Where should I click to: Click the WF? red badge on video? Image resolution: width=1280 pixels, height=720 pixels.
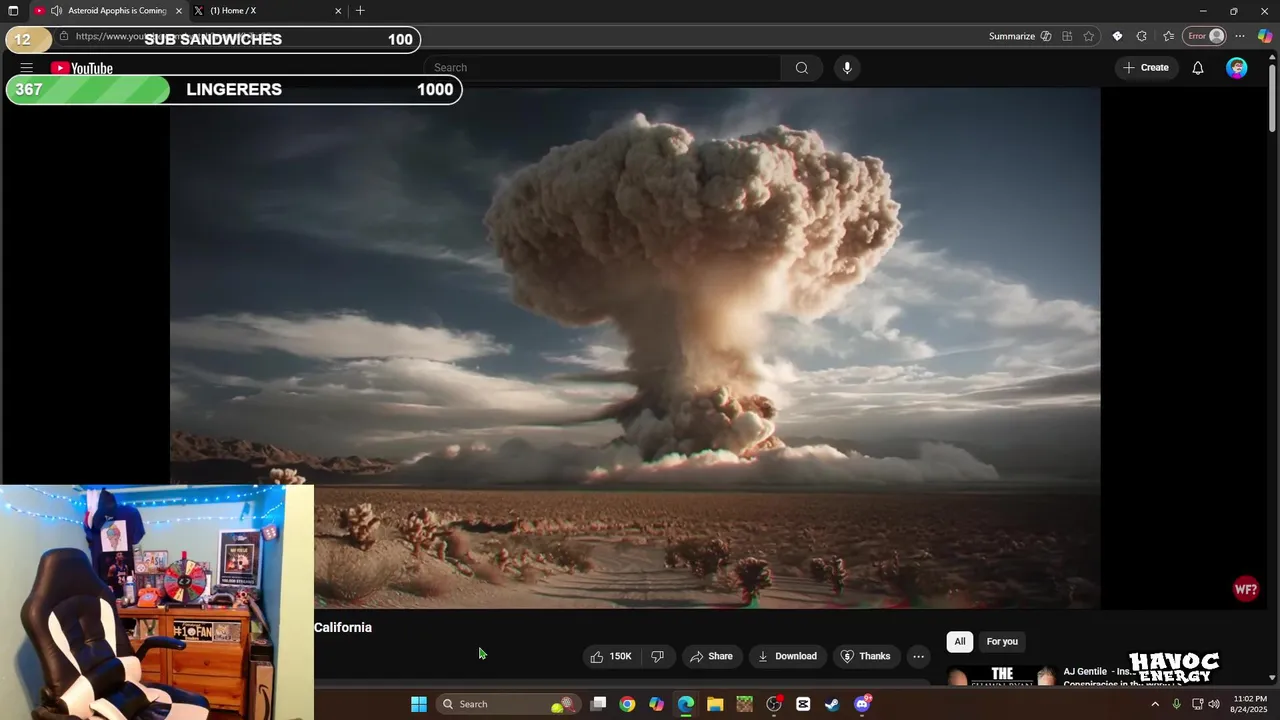(1245, 589)
